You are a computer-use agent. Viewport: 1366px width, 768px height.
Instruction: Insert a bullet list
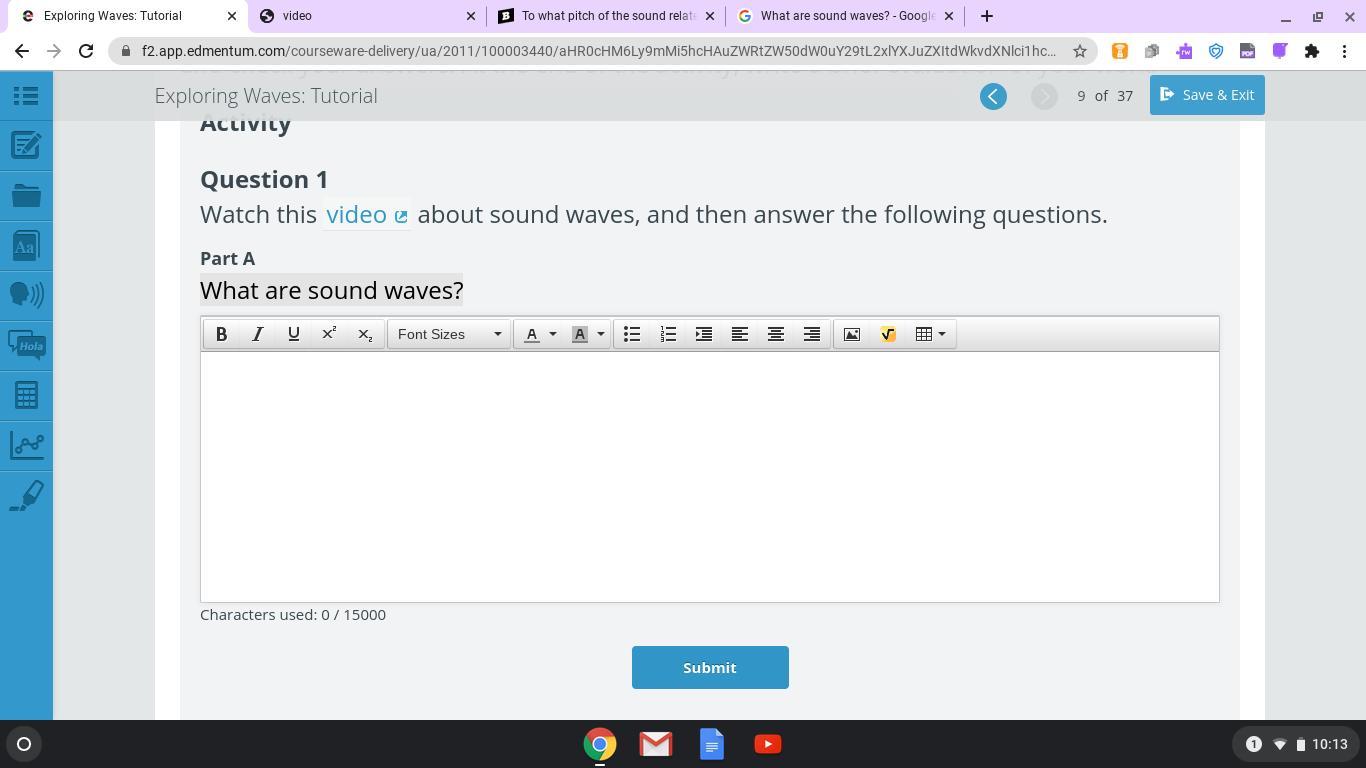(x=632, y=334)
